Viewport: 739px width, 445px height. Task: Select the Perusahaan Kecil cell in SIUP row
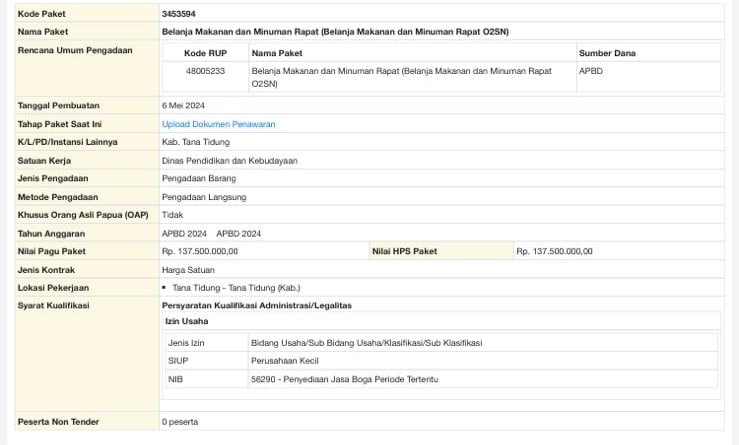286,361
